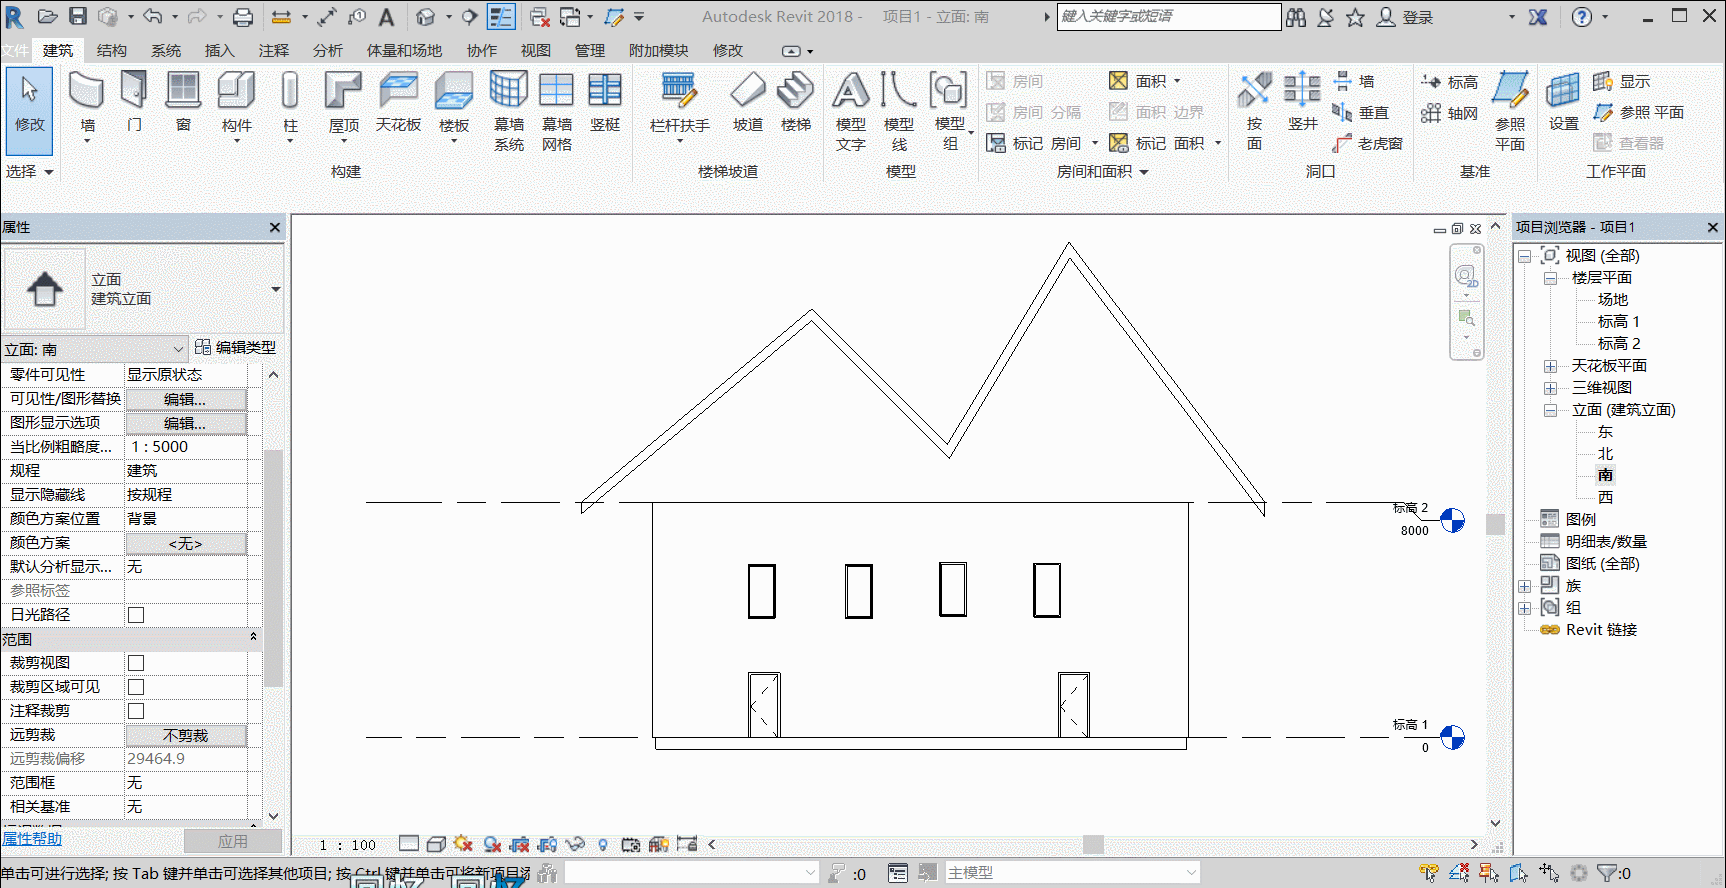Select the Reference Plane (参照平面) tool
The image size is (1726, 888).
click(x=1510, y=111)
